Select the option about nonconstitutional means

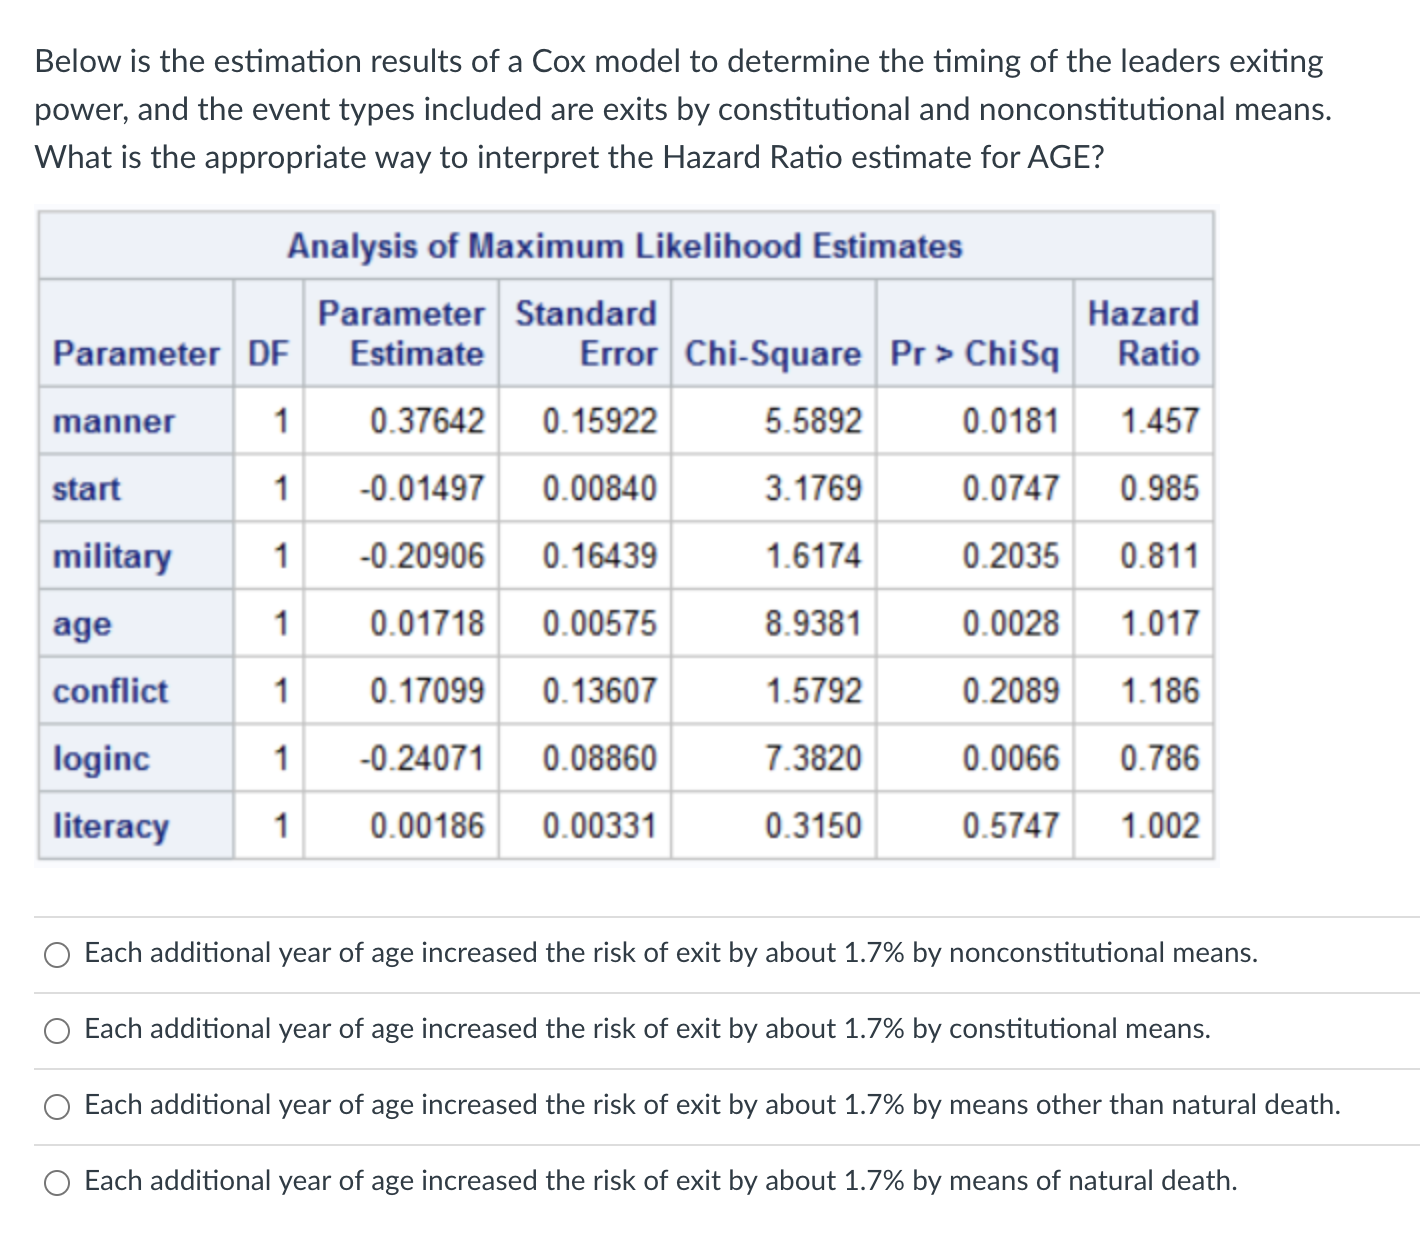58,955
